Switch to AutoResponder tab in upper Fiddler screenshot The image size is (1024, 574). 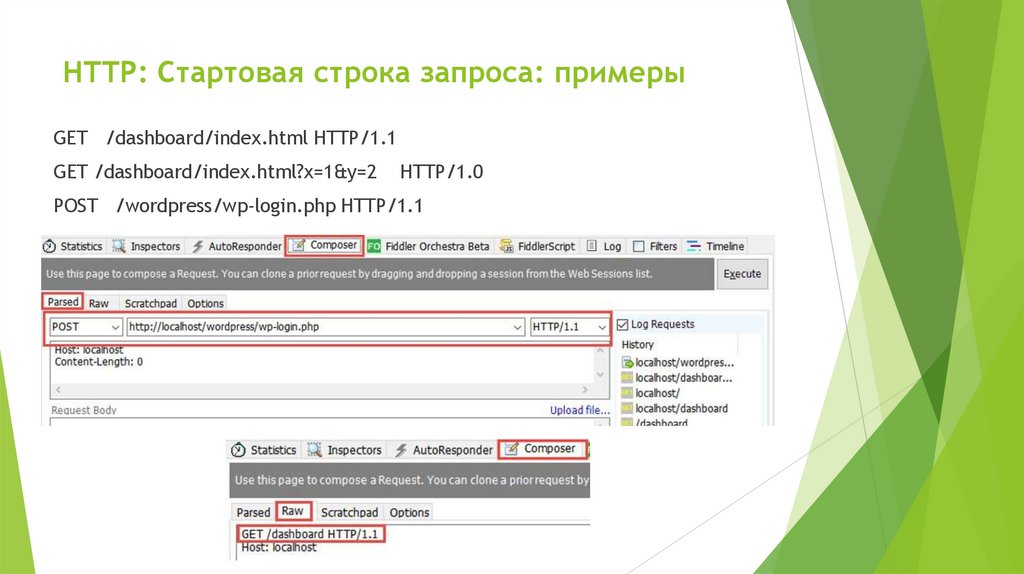236,246
